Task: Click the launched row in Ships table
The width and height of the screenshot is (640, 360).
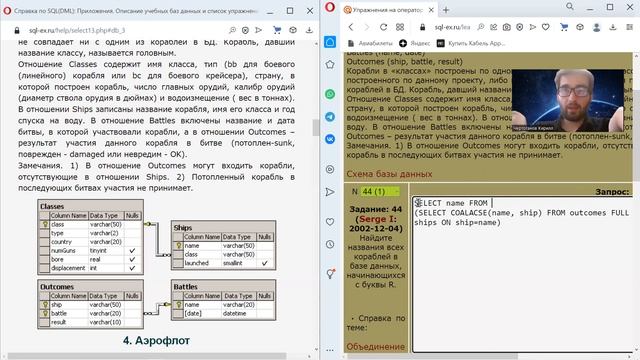Action: 224,263
